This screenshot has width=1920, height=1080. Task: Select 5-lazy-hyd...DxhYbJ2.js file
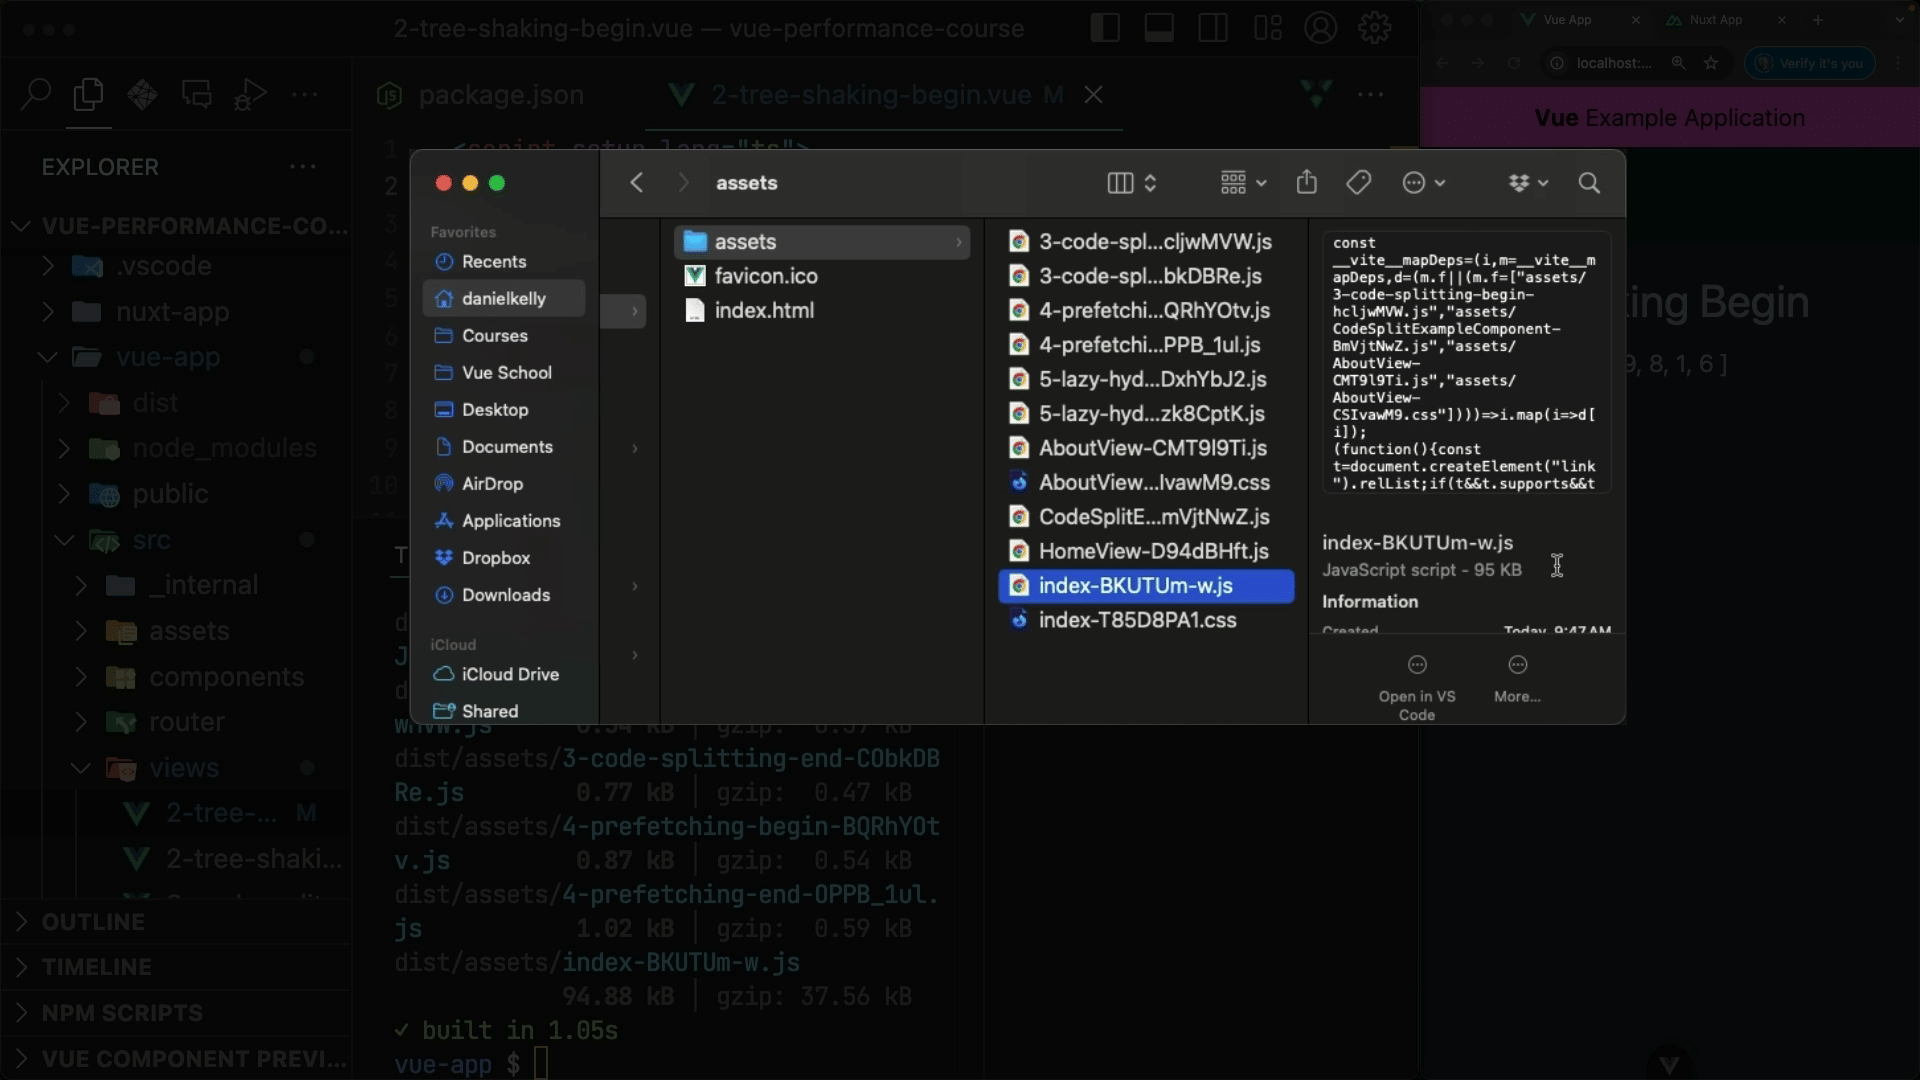click(1146, 379)
